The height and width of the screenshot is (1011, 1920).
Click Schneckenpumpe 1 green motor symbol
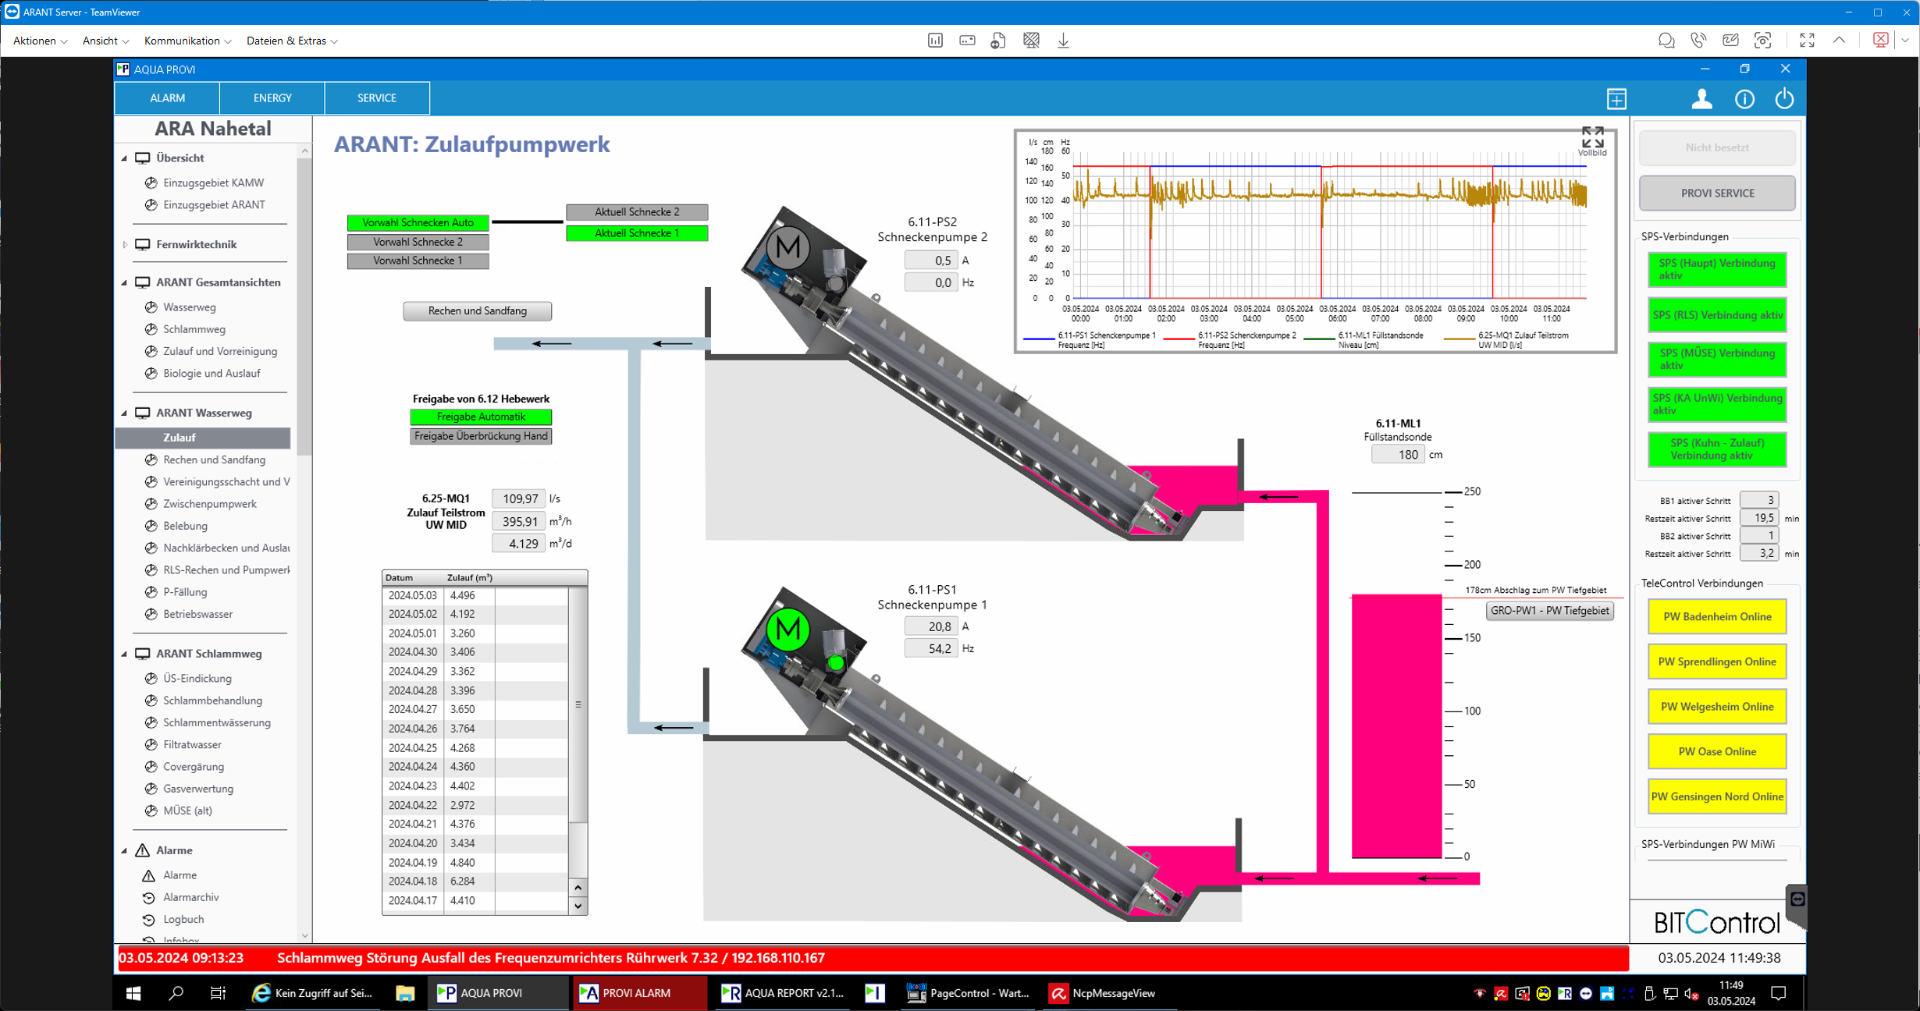pos(788,630)
